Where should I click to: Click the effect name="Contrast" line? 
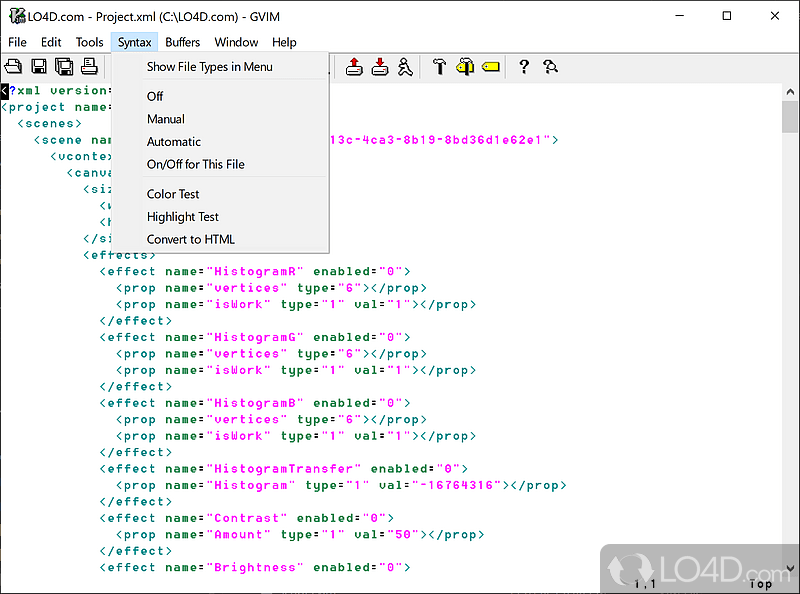point(246,518)
